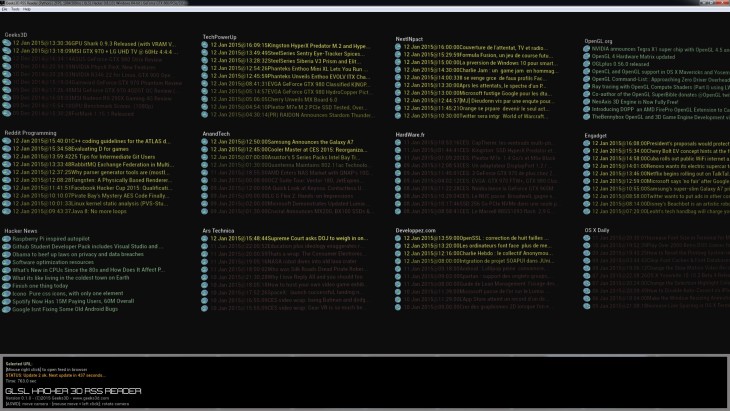Click globe icon beside RabbitMQ Exchange Federation
Image resolution: width=730 pixels, height=411 pixels.
(7, 164)
